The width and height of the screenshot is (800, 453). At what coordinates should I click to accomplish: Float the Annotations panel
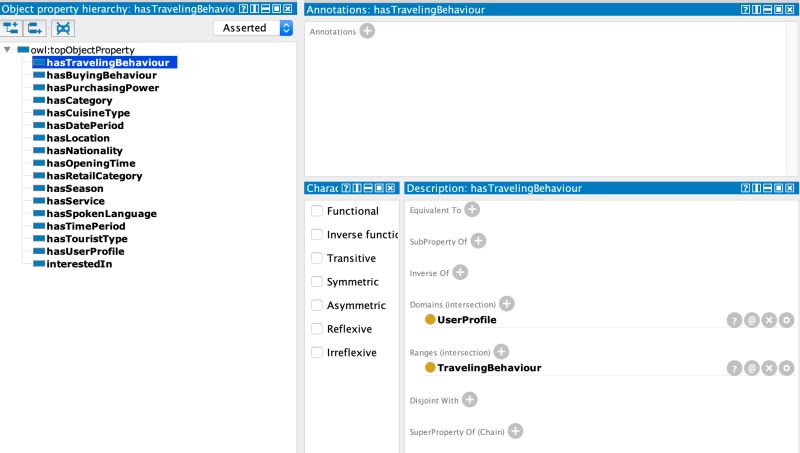coord(779,9)
